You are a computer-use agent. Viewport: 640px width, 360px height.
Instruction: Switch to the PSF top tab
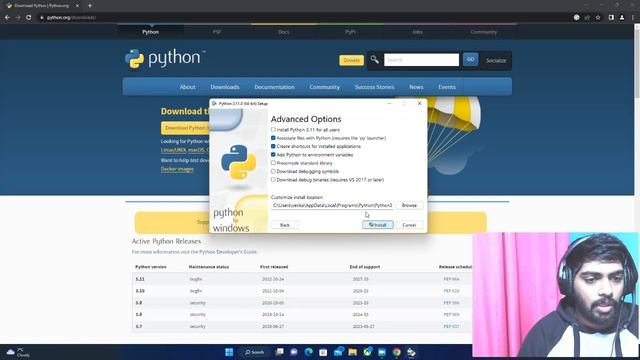coord(217,32)
